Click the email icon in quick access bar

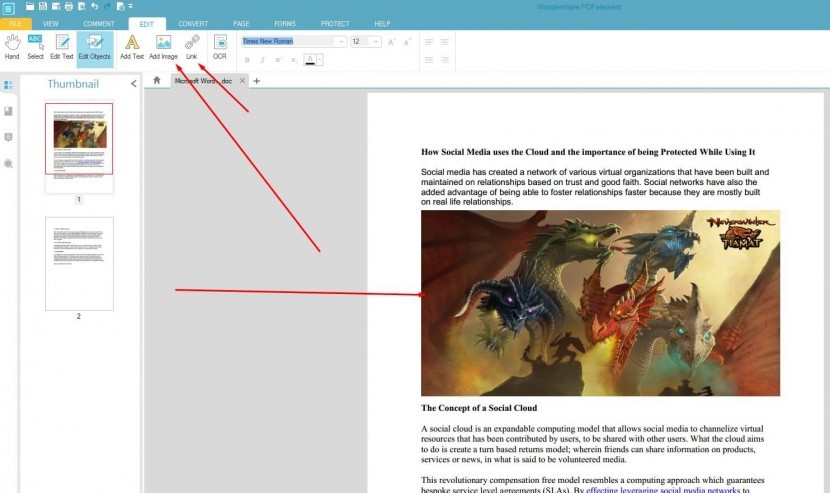[56, 6]
